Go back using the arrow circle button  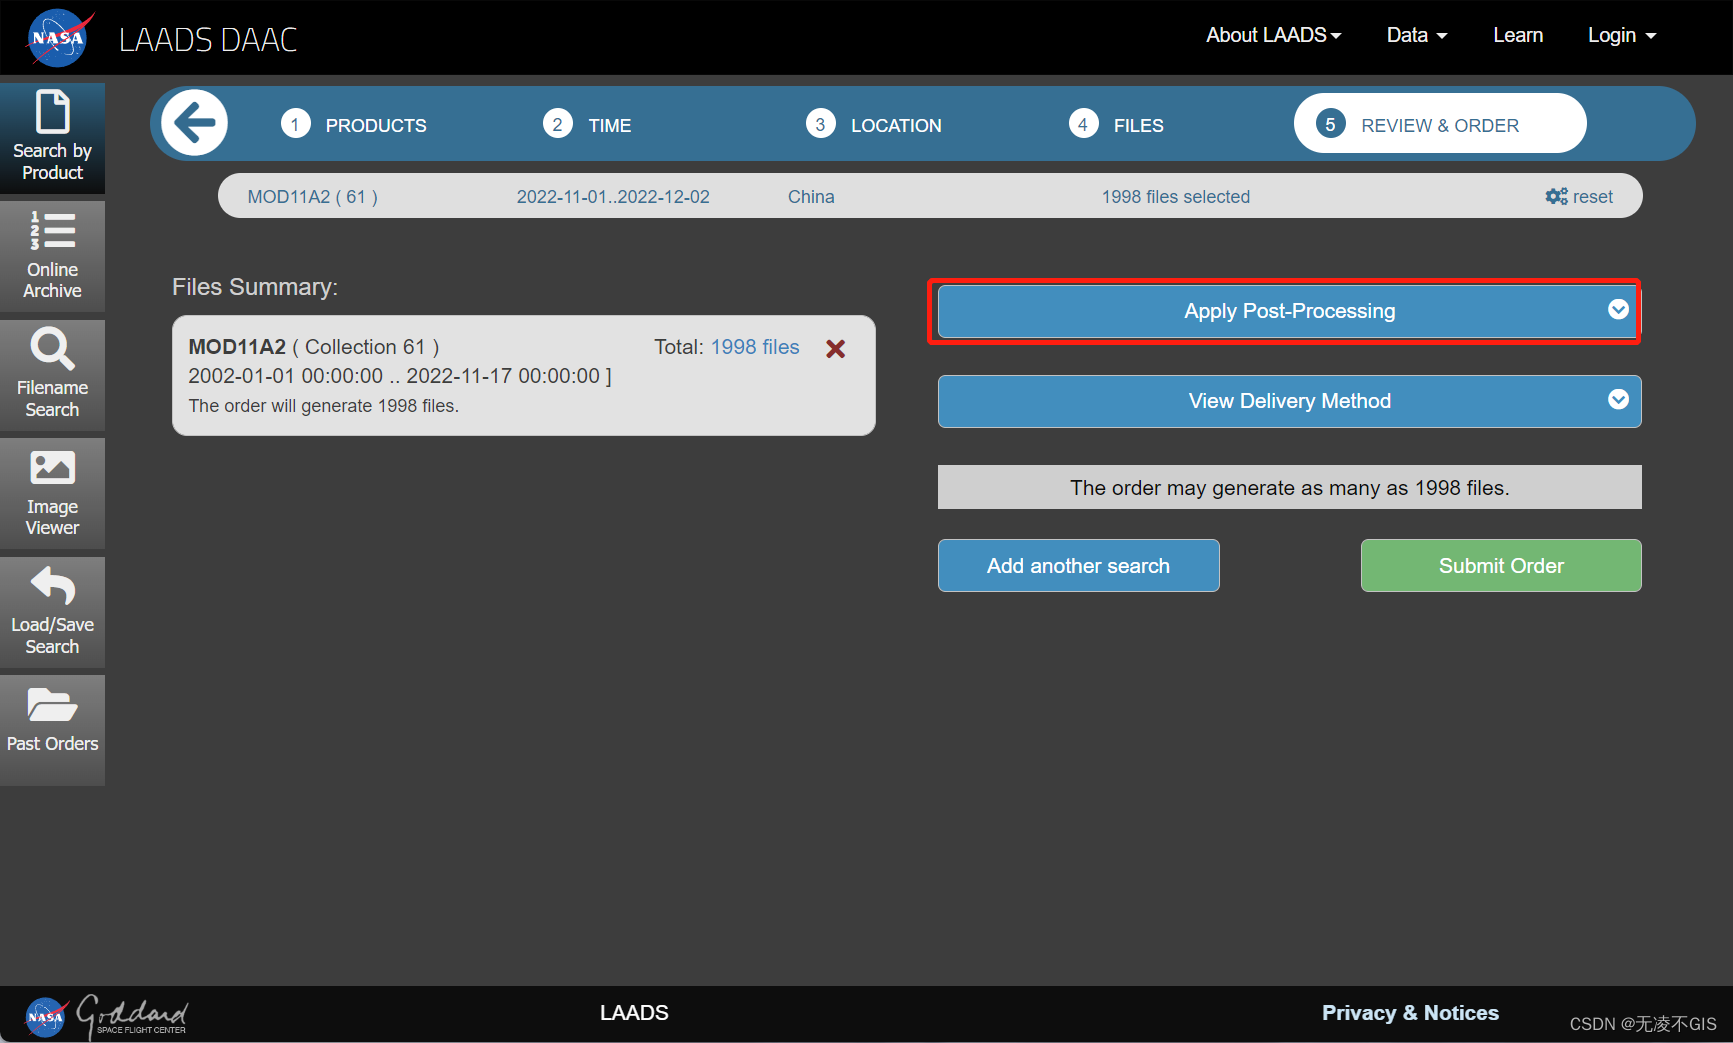point(195,123)
